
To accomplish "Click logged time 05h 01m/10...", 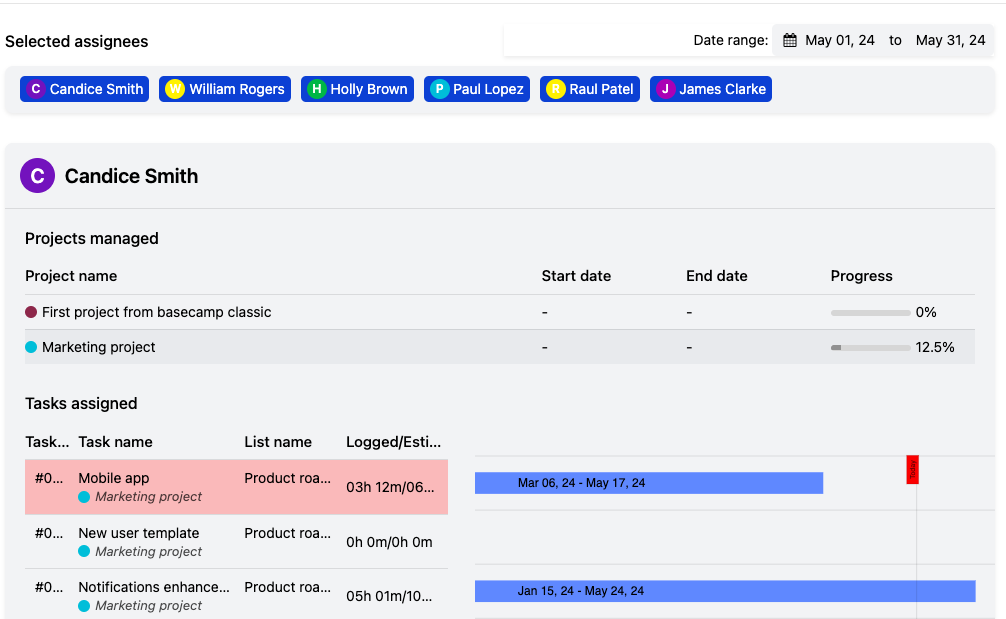I will tap(389, 596).
